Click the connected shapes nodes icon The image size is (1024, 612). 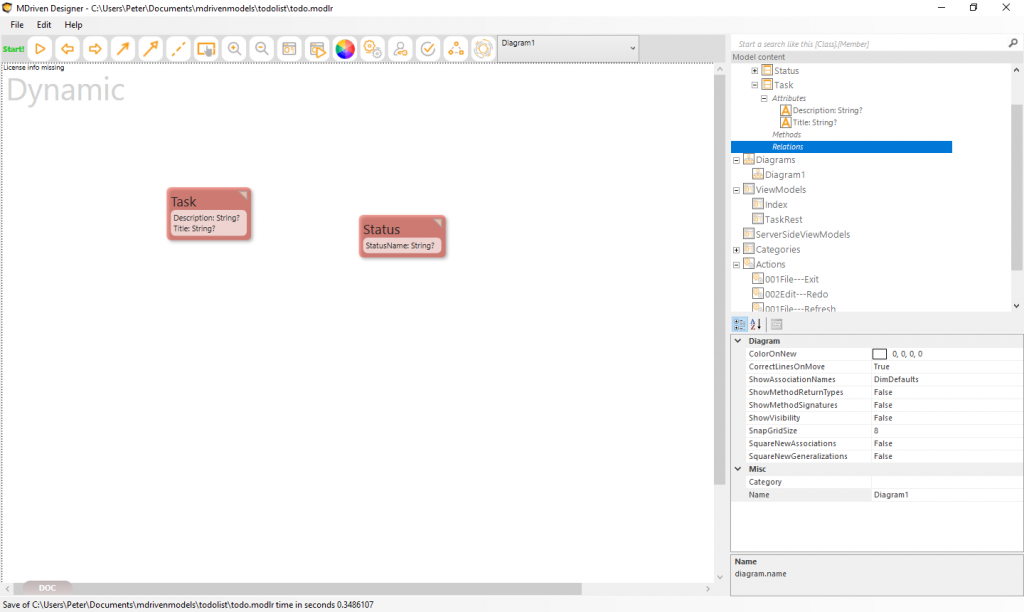(x=455, y=49)
